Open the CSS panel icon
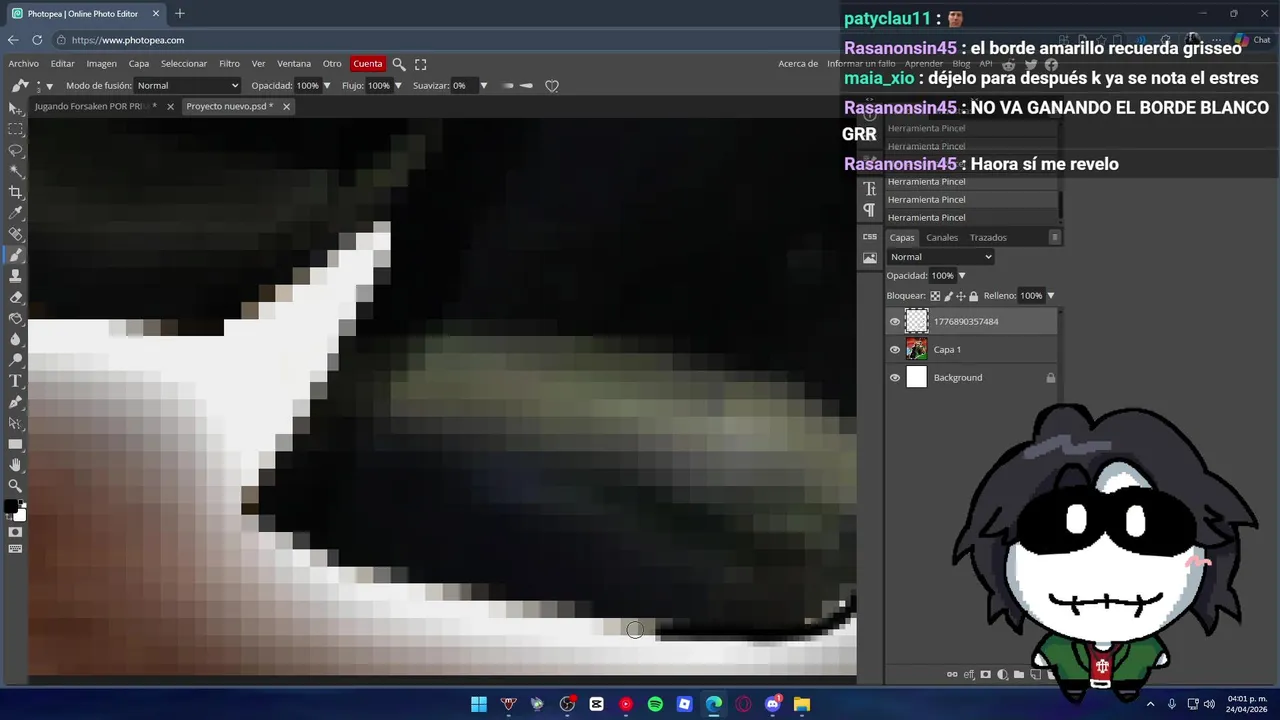Viewport: 1280px width, 720px height. [x=869, y=237]
